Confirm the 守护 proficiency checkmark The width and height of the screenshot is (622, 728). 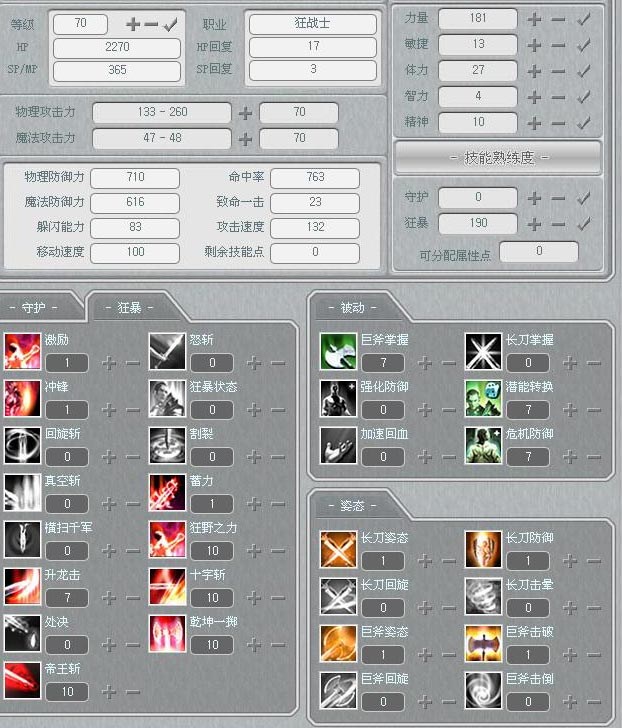pos(583,198)
